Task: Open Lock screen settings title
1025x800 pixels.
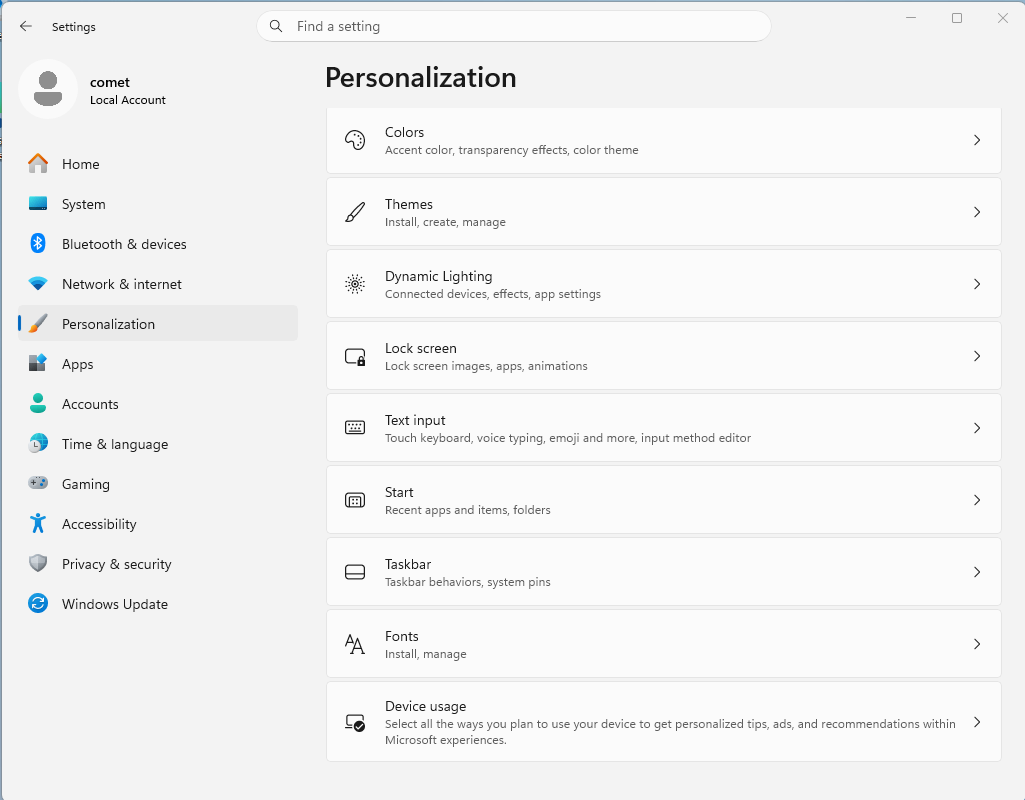Action: pos(420,348)
